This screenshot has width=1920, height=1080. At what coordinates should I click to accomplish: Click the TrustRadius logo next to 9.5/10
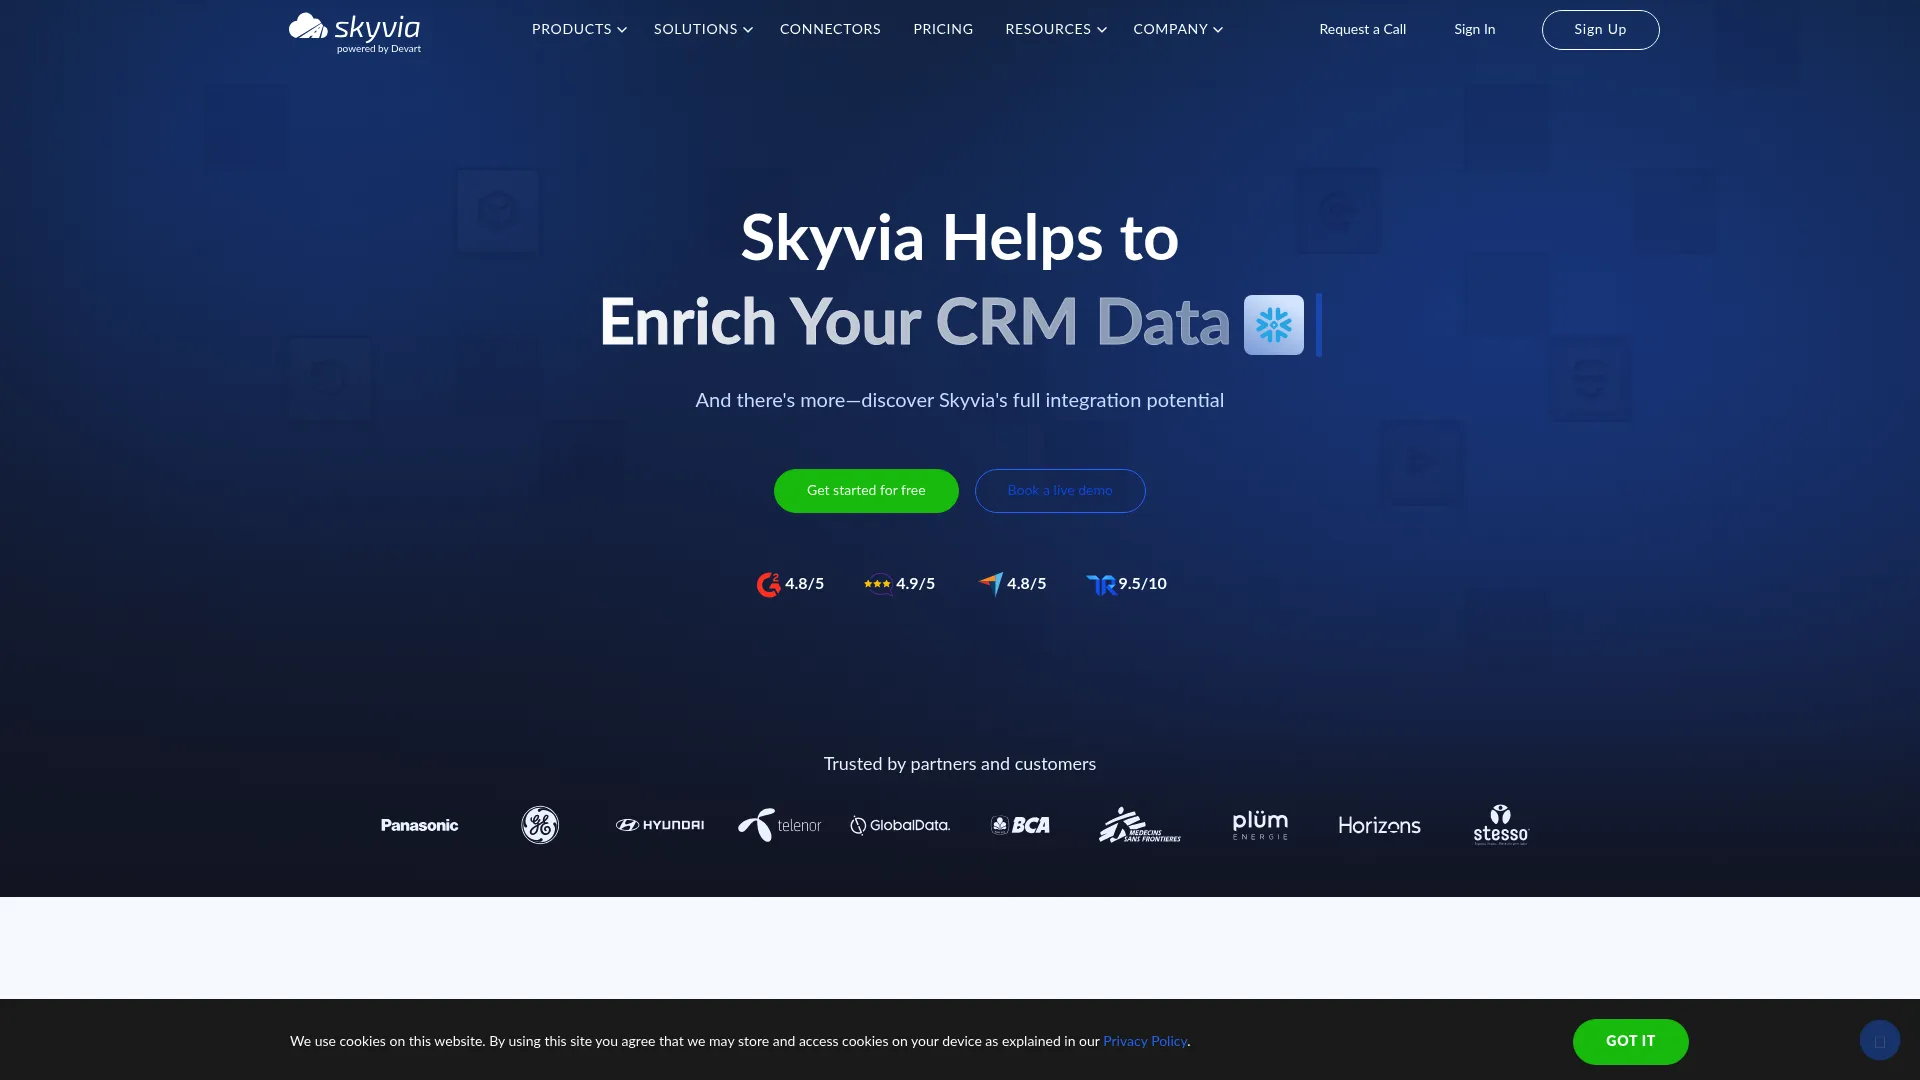(x=1101, y=584)
